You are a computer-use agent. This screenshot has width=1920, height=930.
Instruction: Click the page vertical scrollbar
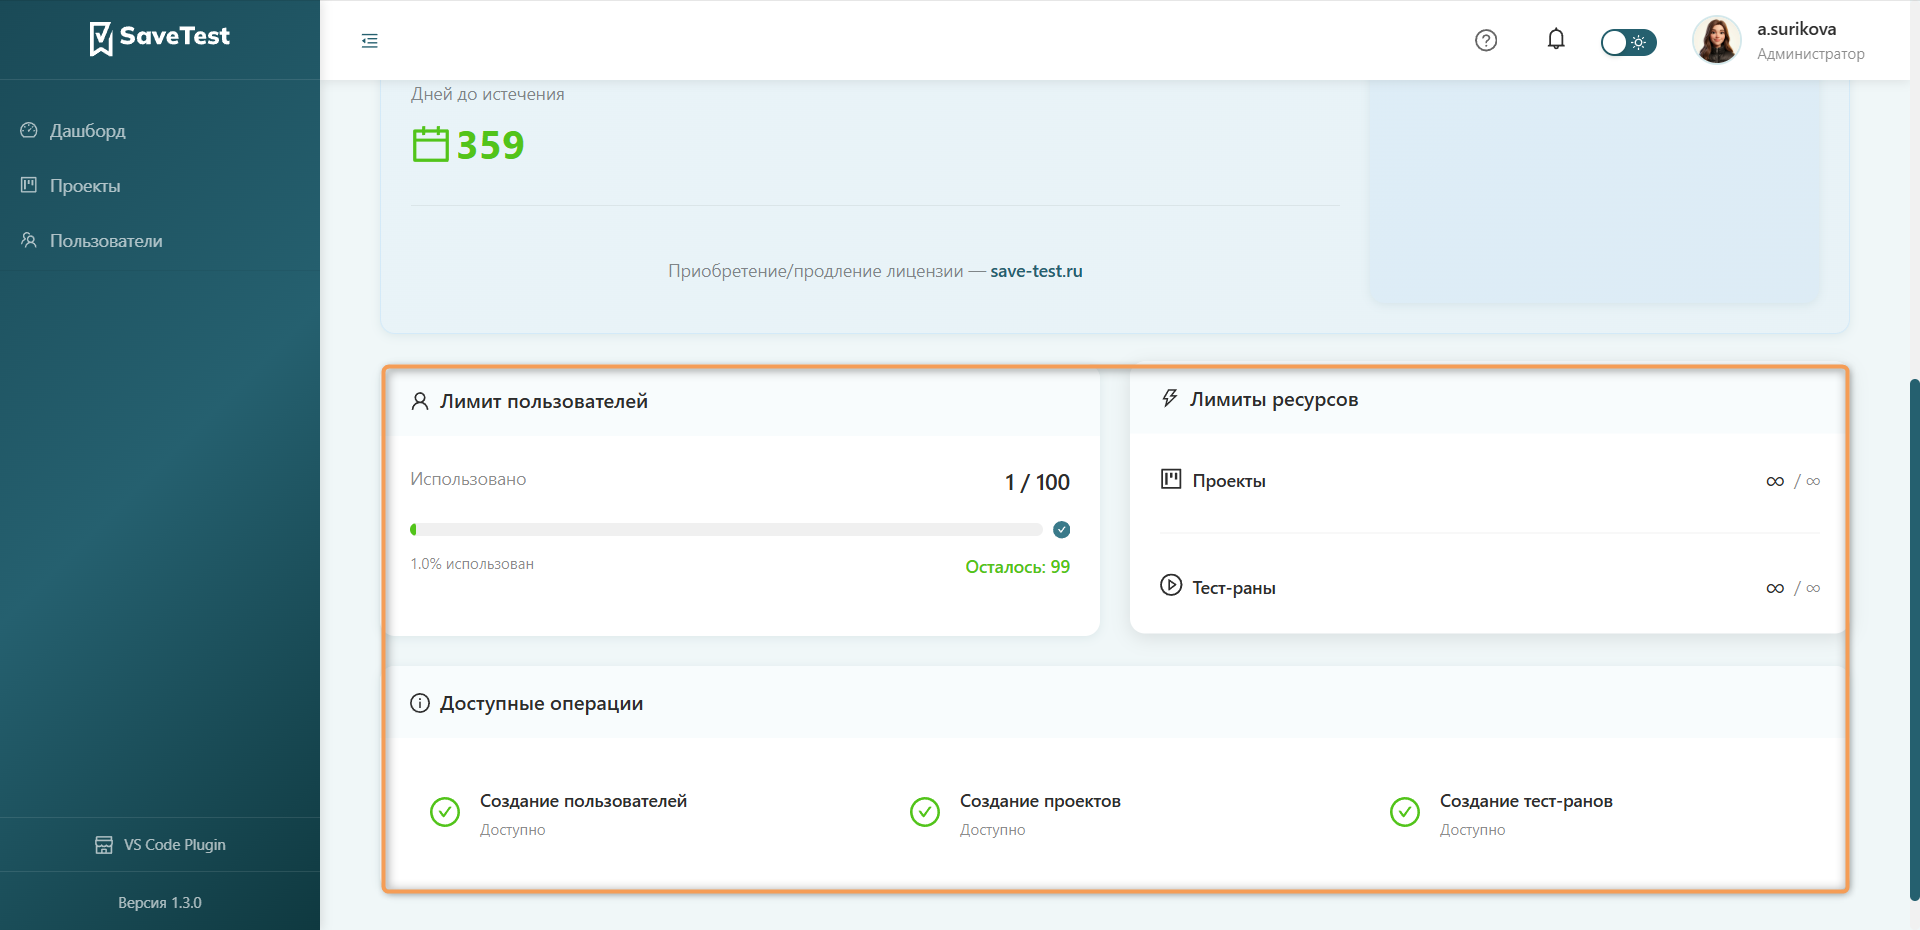pyautogui.click(x=1914, y=640)
